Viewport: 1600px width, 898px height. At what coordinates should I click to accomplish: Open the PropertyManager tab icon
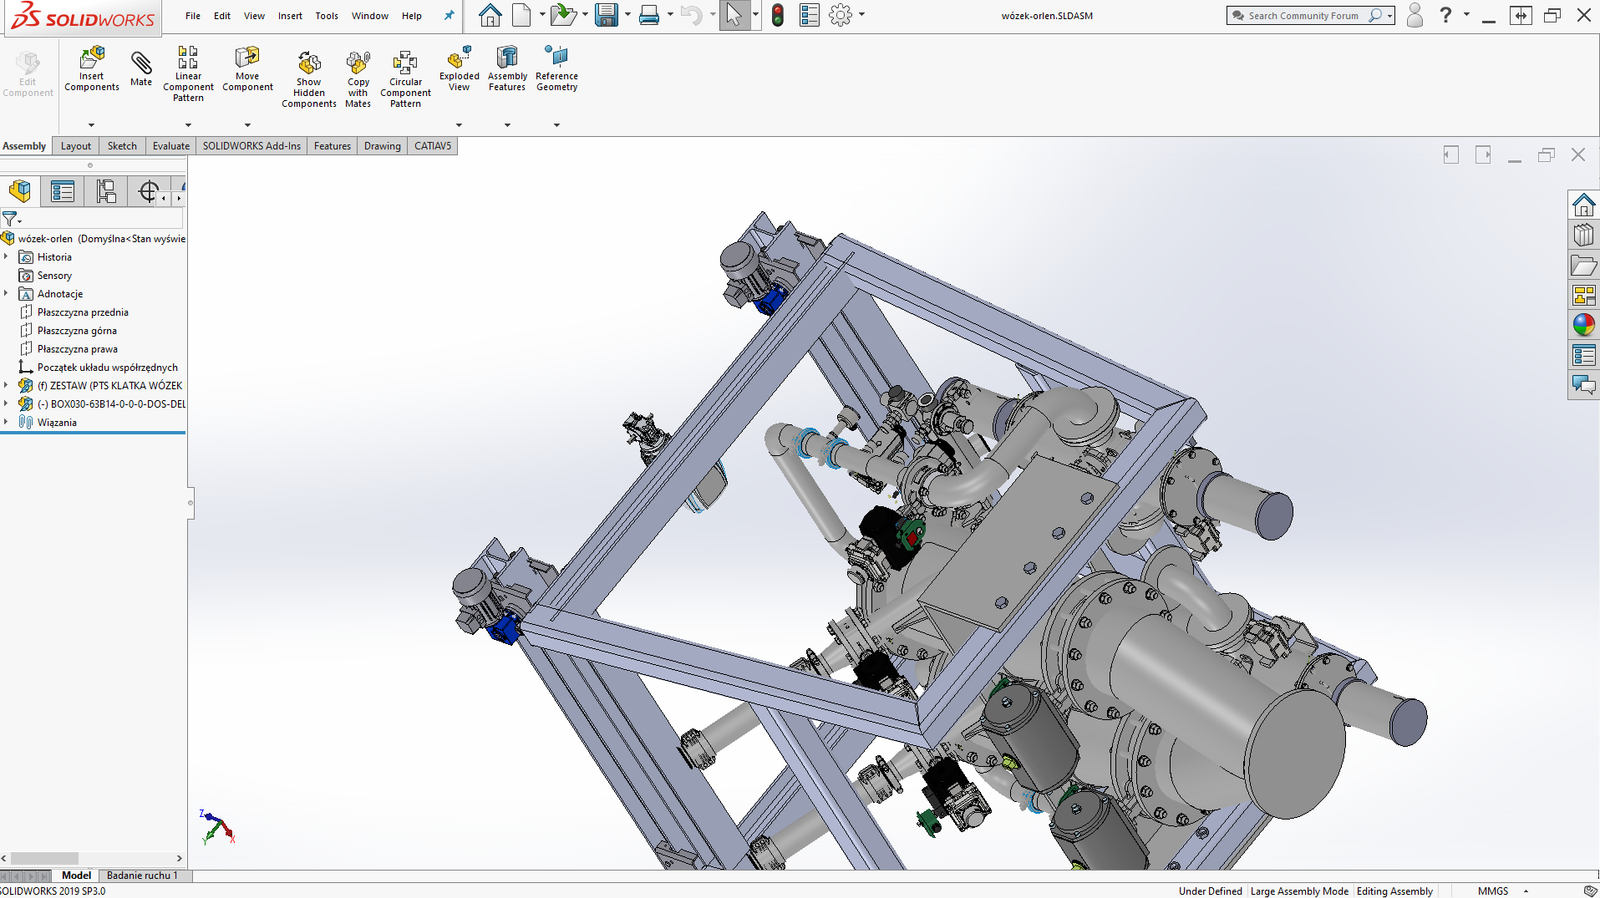[x=63, y=191]
